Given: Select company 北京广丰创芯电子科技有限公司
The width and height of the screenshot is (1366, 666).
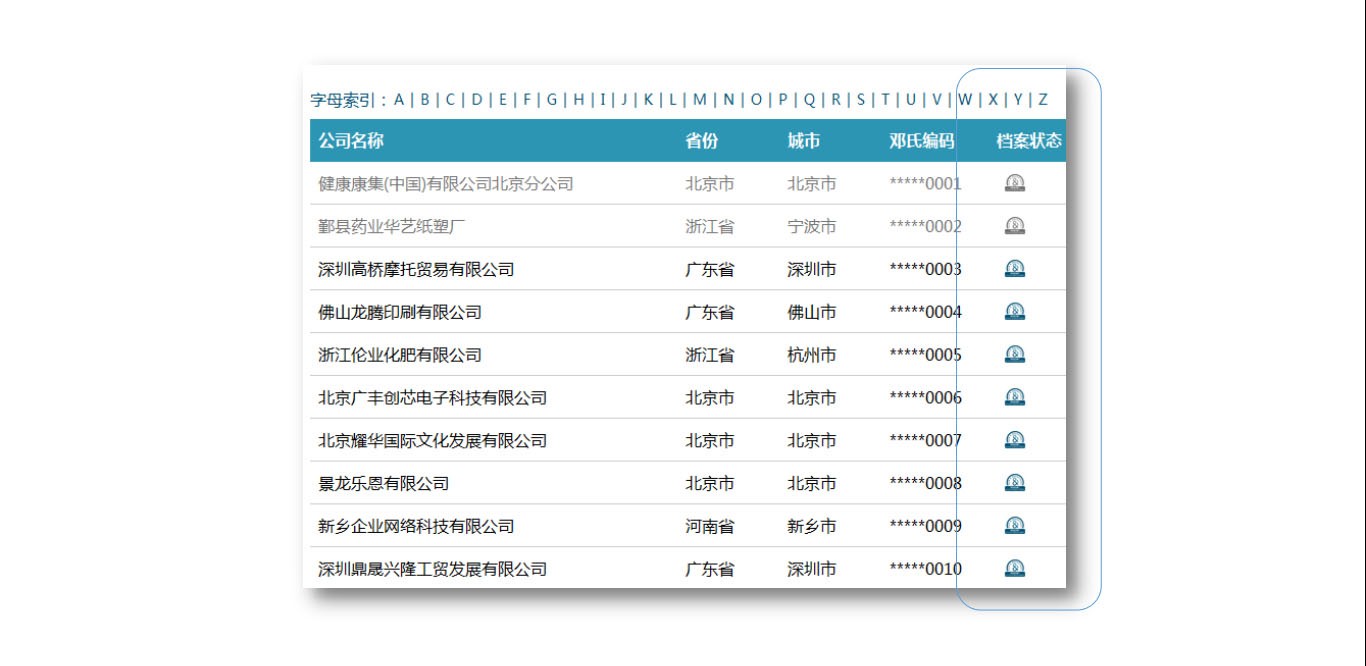Looking at the screenshot, I should click(433, 398).
